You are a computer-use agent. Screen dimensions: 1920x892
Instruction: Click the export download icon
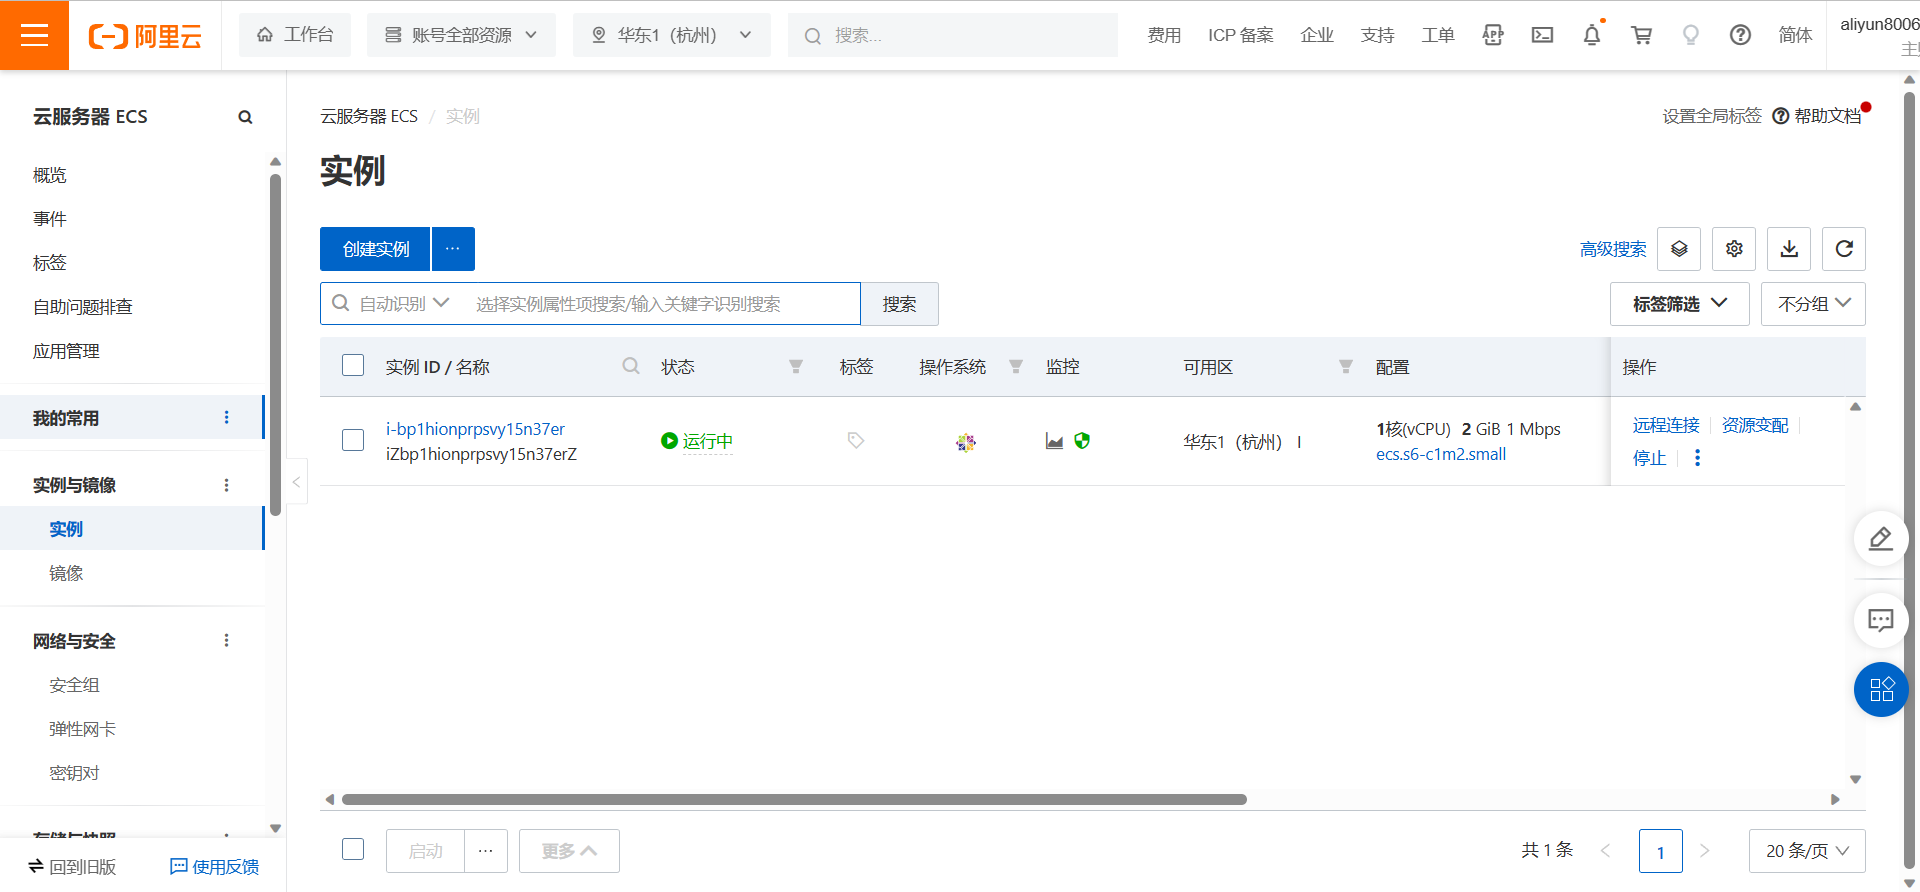coord(1788,249)
